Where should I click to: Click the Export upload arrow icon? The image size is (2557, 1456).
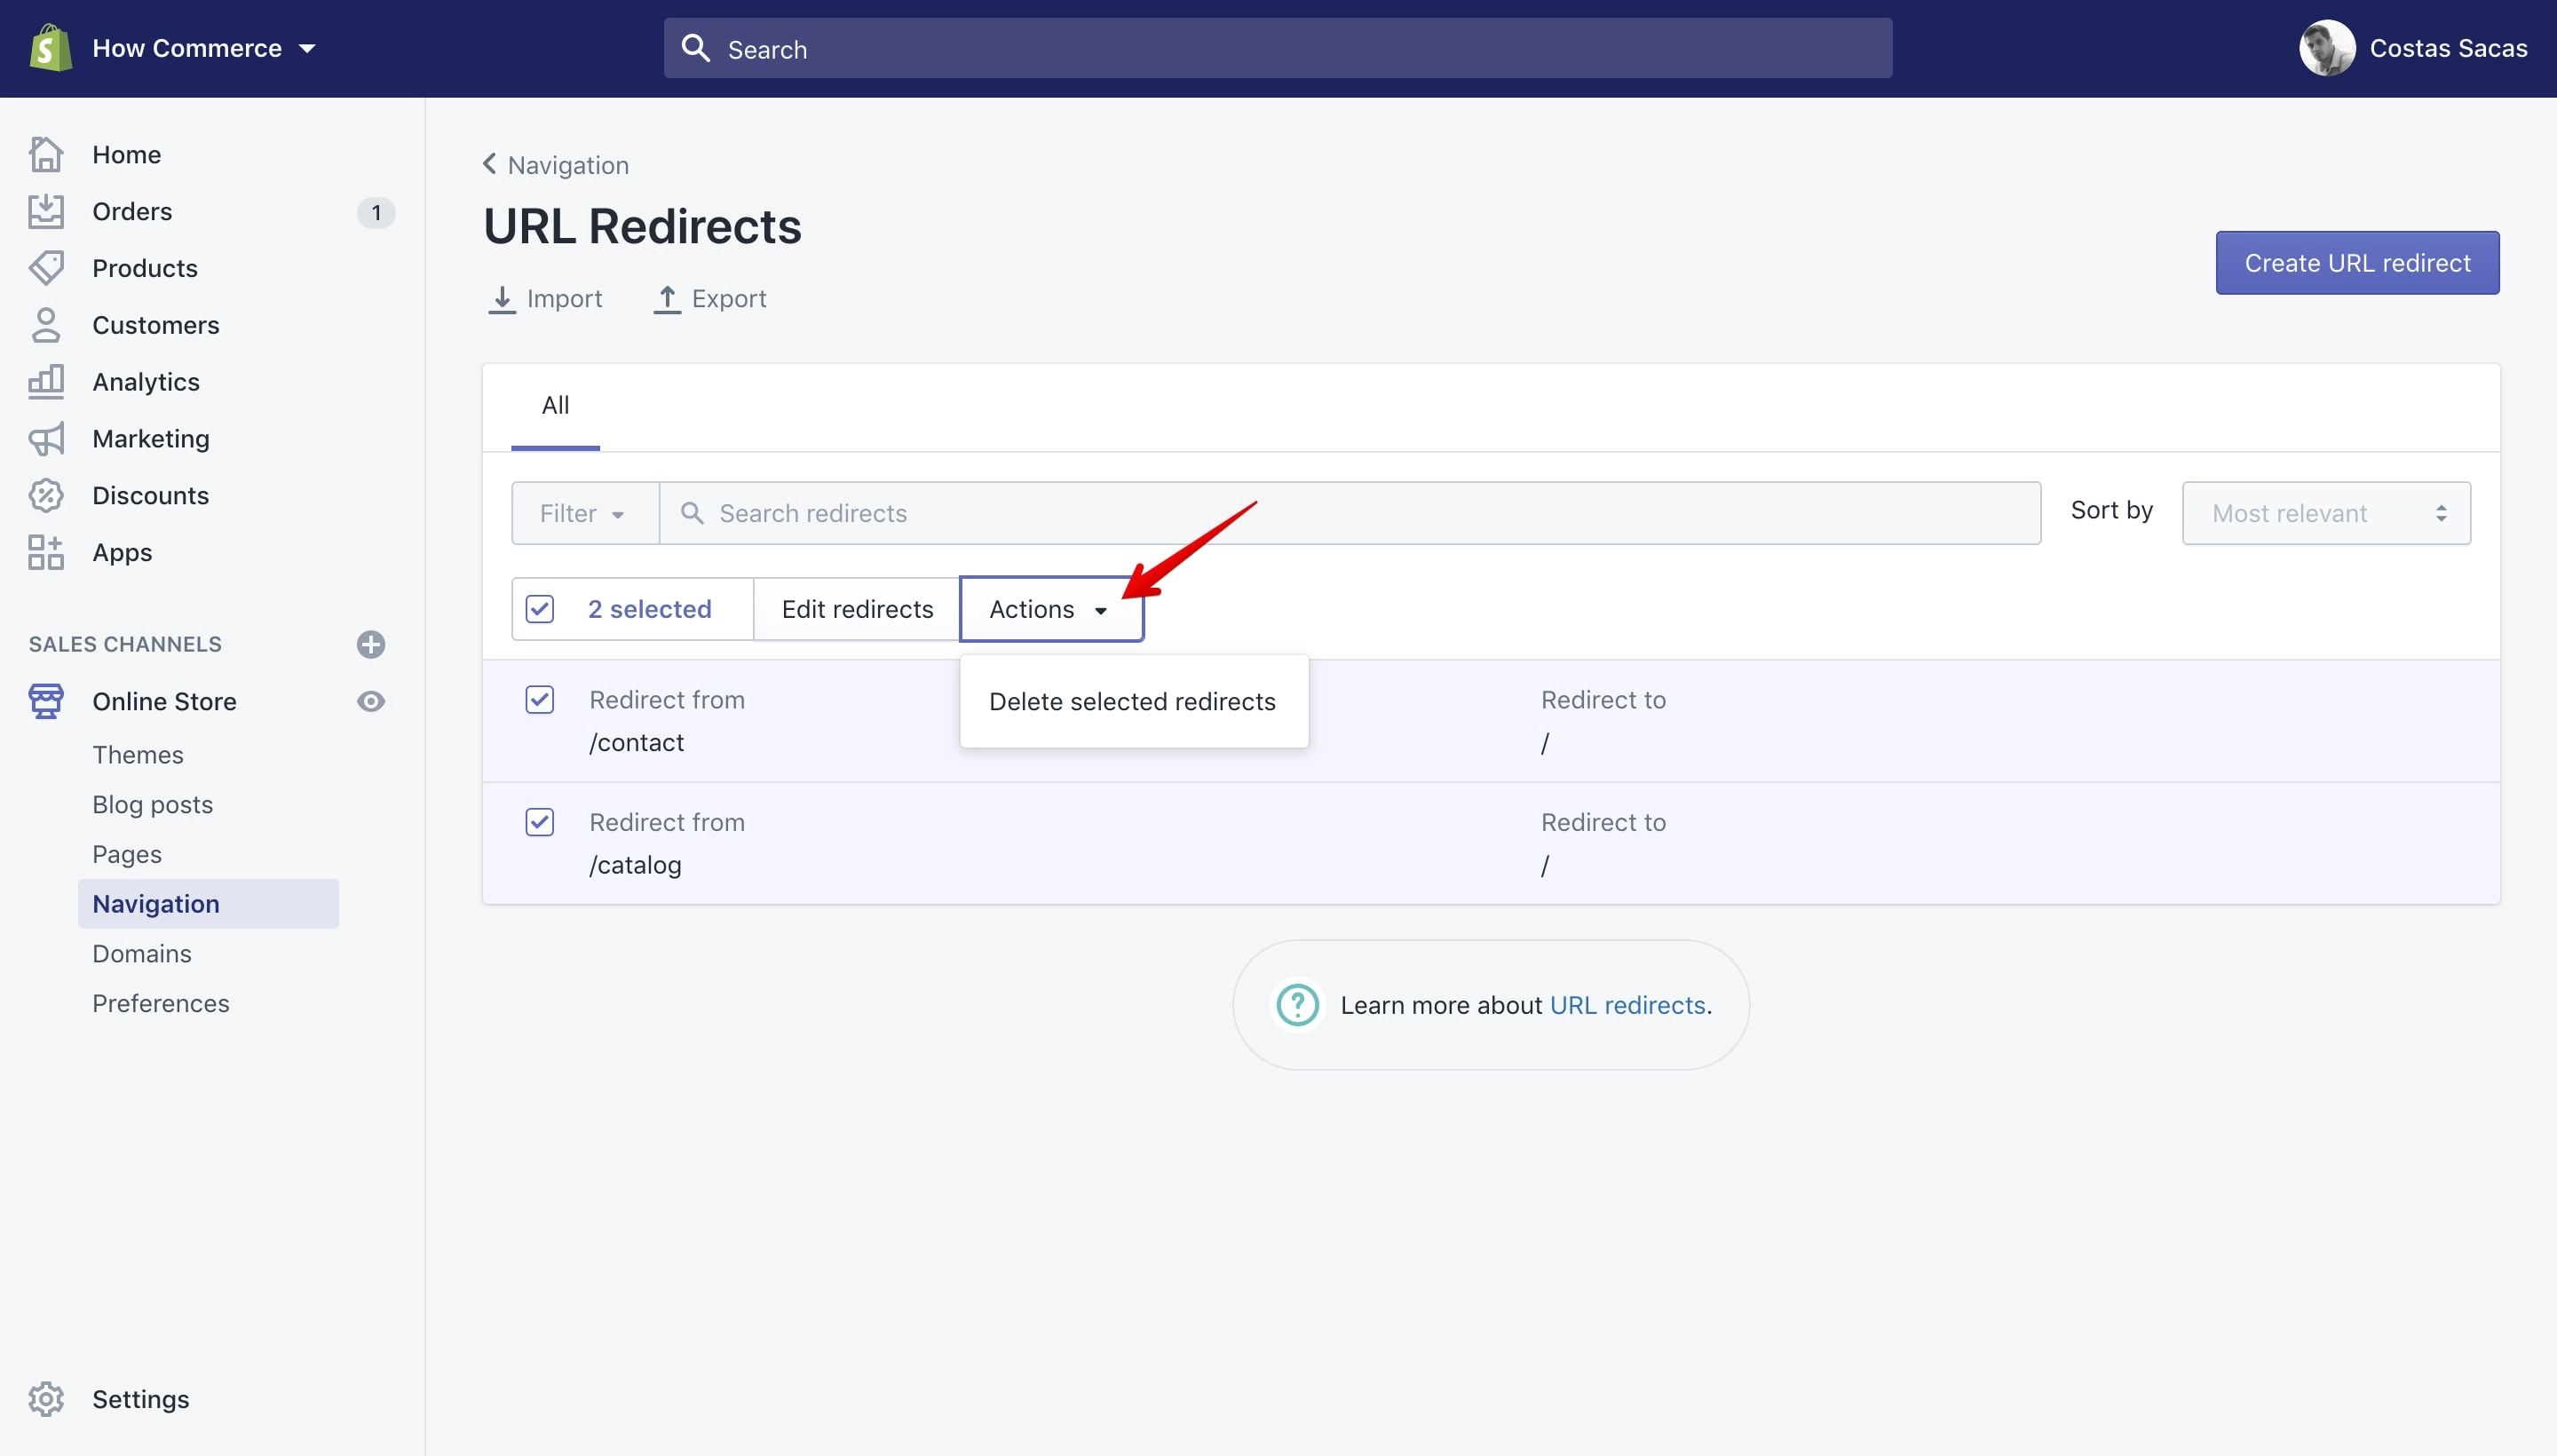click(x=667, y=299)
